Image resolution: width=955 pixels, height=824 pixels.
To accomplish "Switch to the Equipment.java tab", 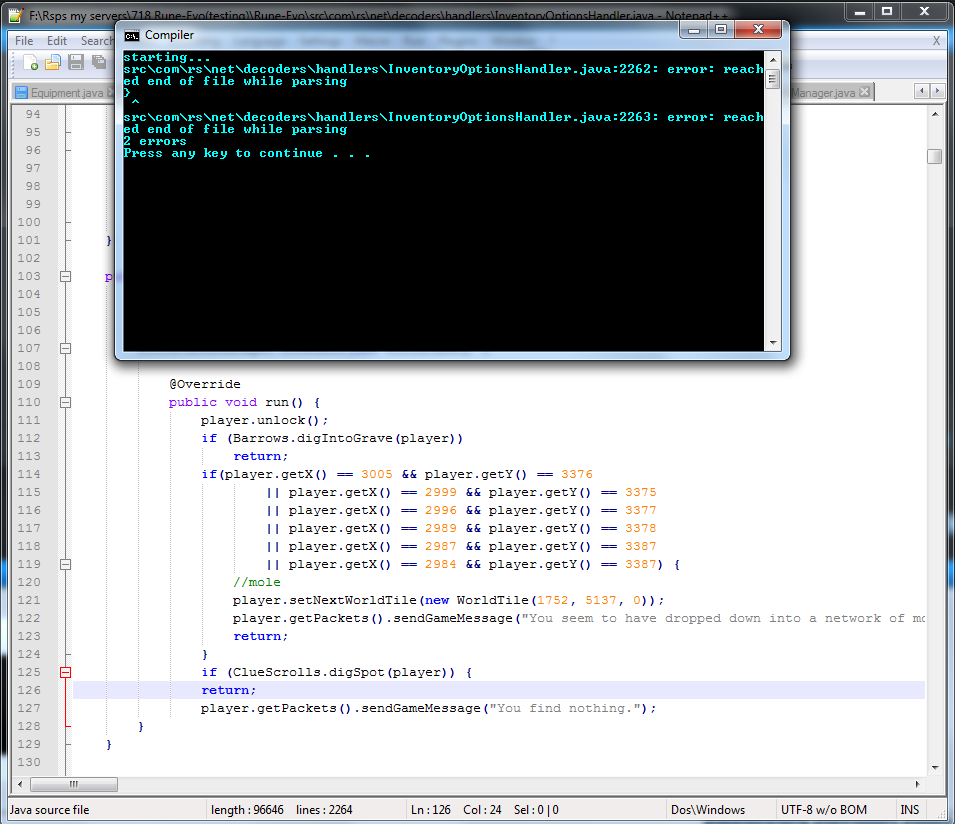I will [x=66, y=93].
